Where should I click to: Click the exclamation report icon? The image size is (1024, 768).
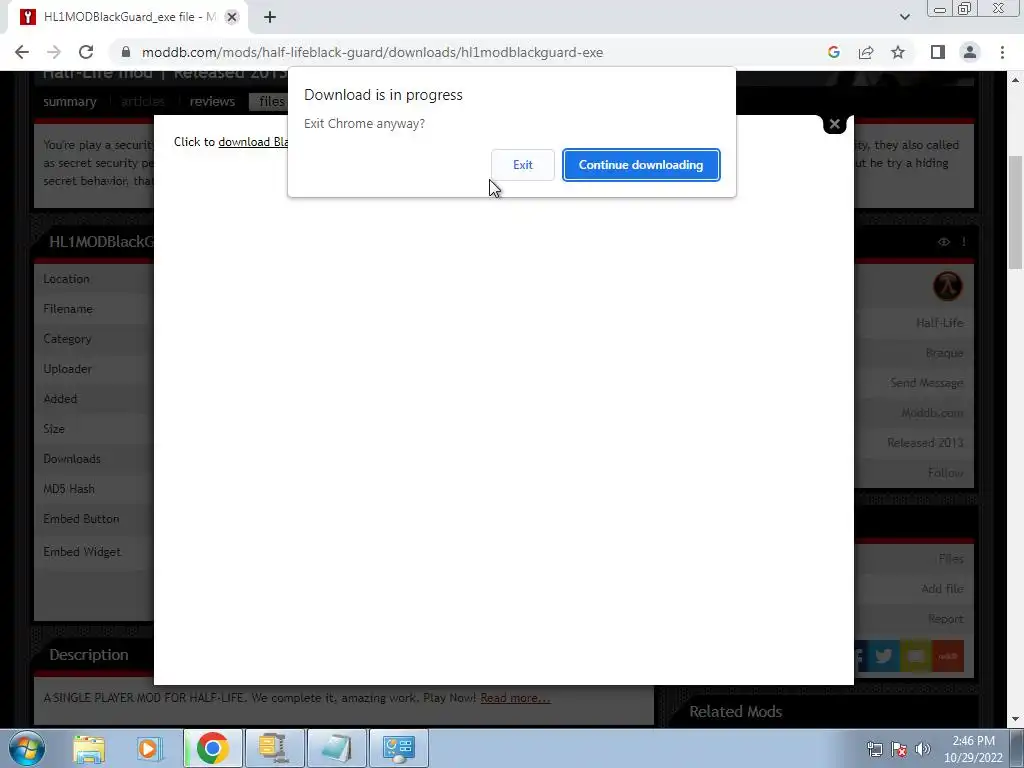pyautogui.click(x=963, y=242)
